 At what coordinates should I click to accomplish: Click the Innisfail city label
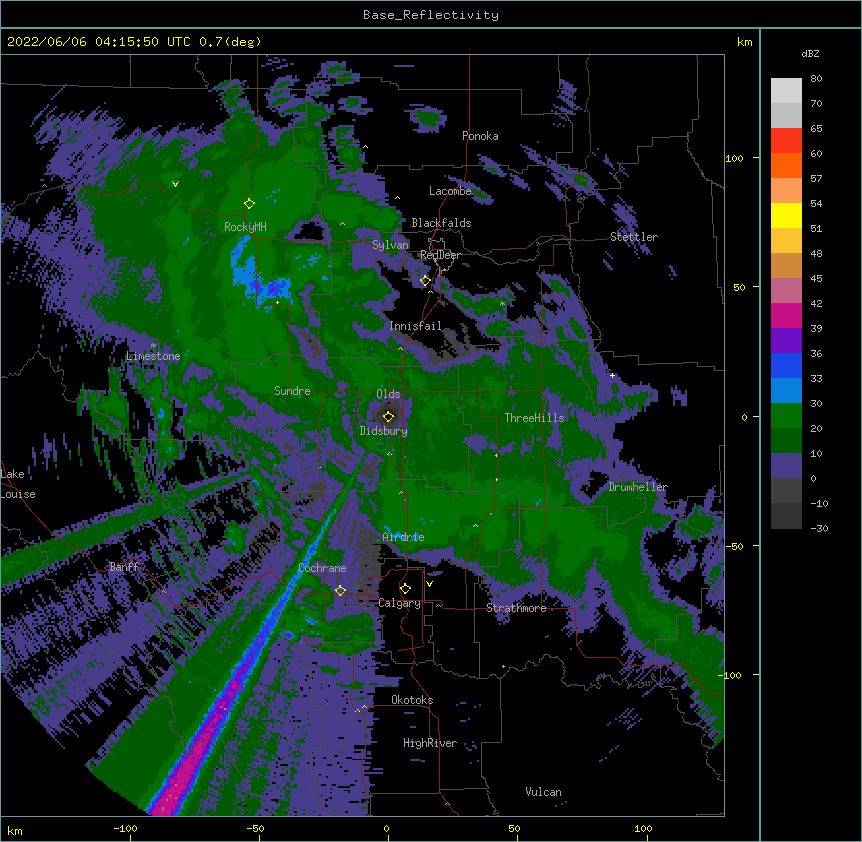tap(416, 326)
